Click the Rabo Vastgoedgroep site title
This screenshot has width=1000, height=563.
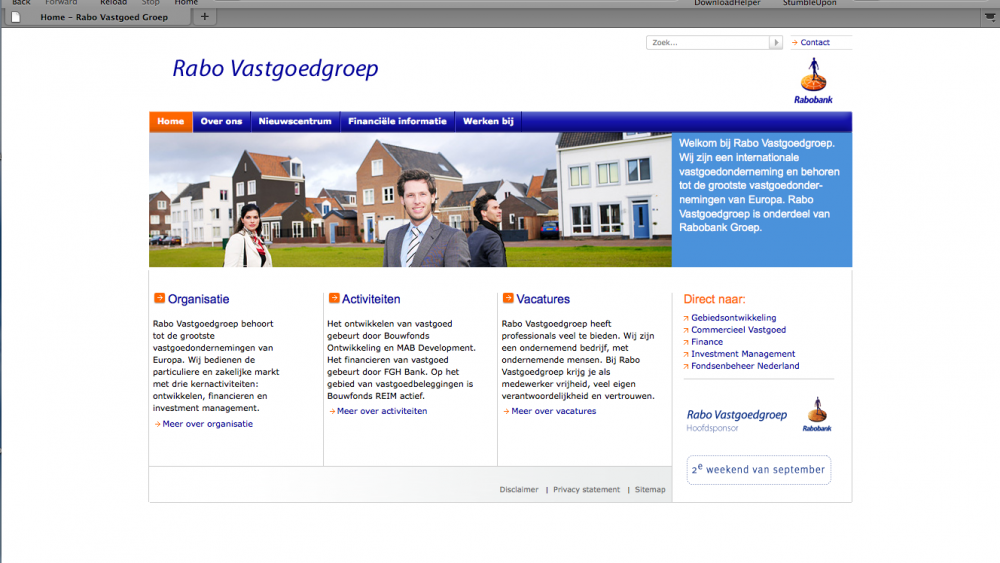point(275,68)
